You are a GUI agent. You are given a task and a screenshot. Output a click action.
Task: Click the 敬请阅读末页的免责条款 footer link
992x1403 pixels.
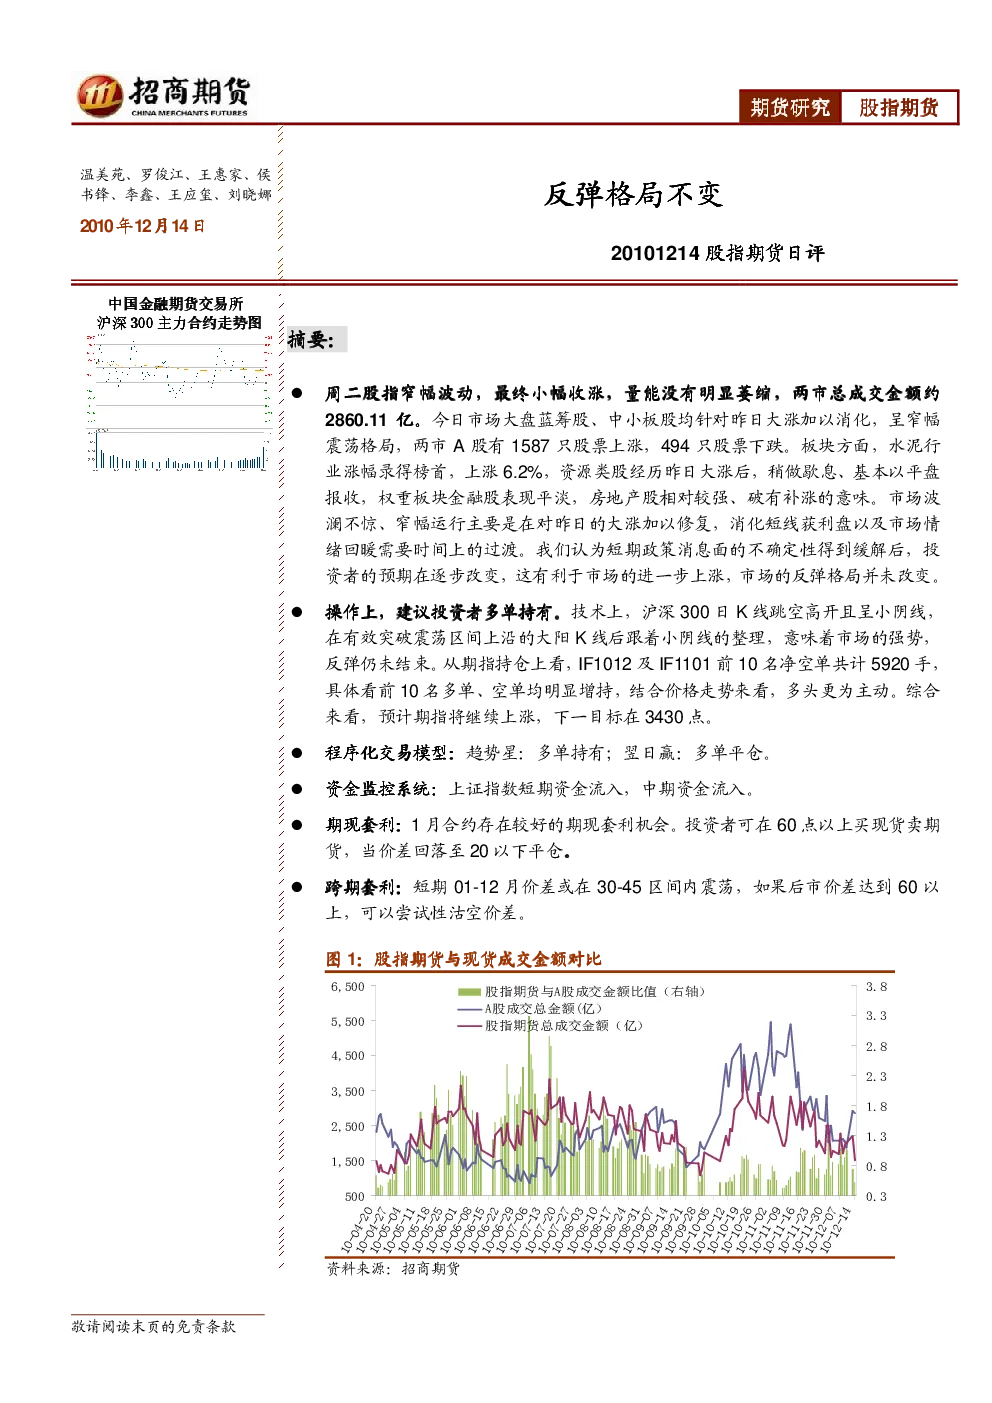154,1327
